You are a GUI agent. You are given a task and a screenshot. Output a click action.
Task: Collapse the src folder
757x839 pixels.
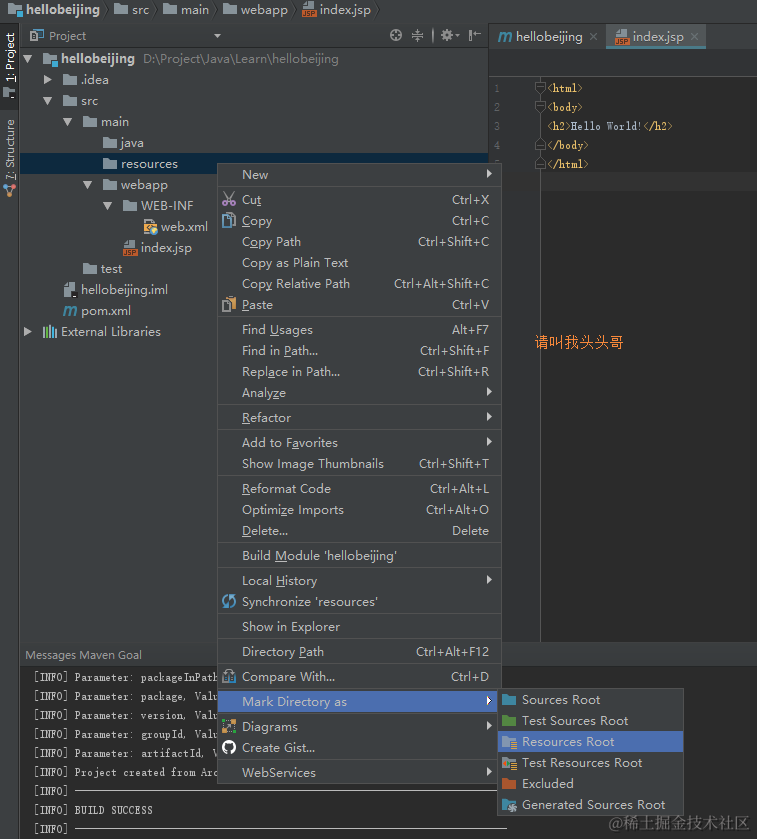(x=48, y=101)
